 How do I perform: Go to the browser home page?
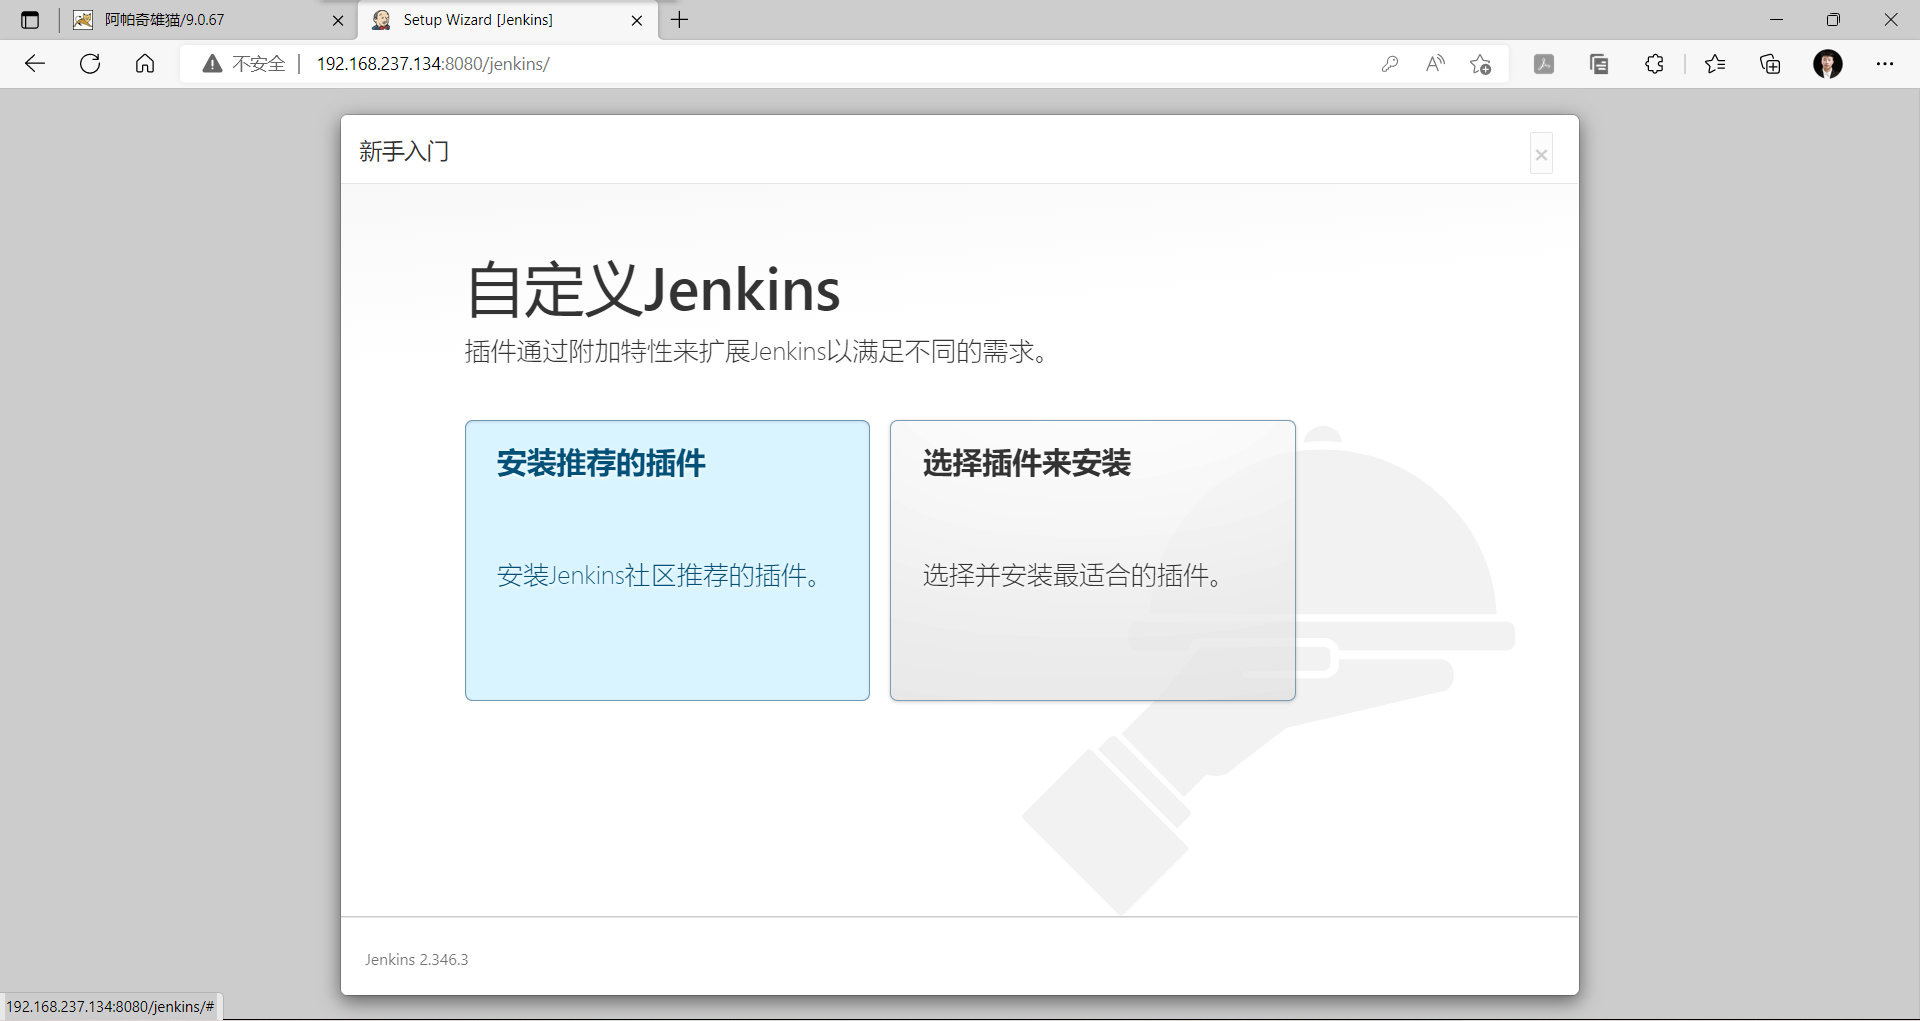145,64
